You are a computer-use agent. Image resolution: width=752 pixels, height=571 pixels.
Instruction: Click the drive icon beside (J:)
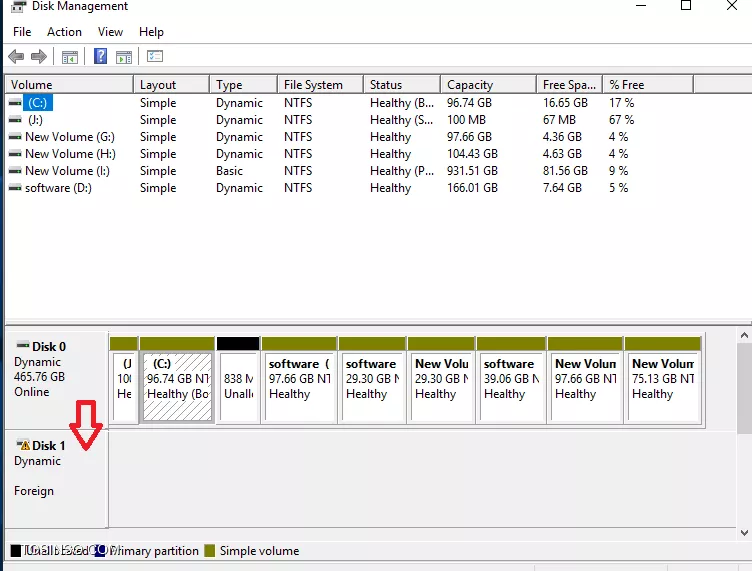15,119
